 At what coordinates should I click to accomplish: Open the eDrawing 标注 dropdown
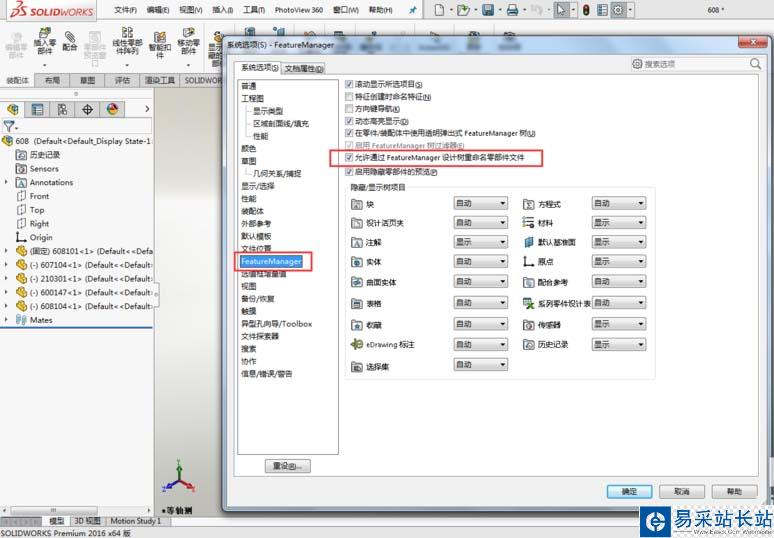point(480,345)
